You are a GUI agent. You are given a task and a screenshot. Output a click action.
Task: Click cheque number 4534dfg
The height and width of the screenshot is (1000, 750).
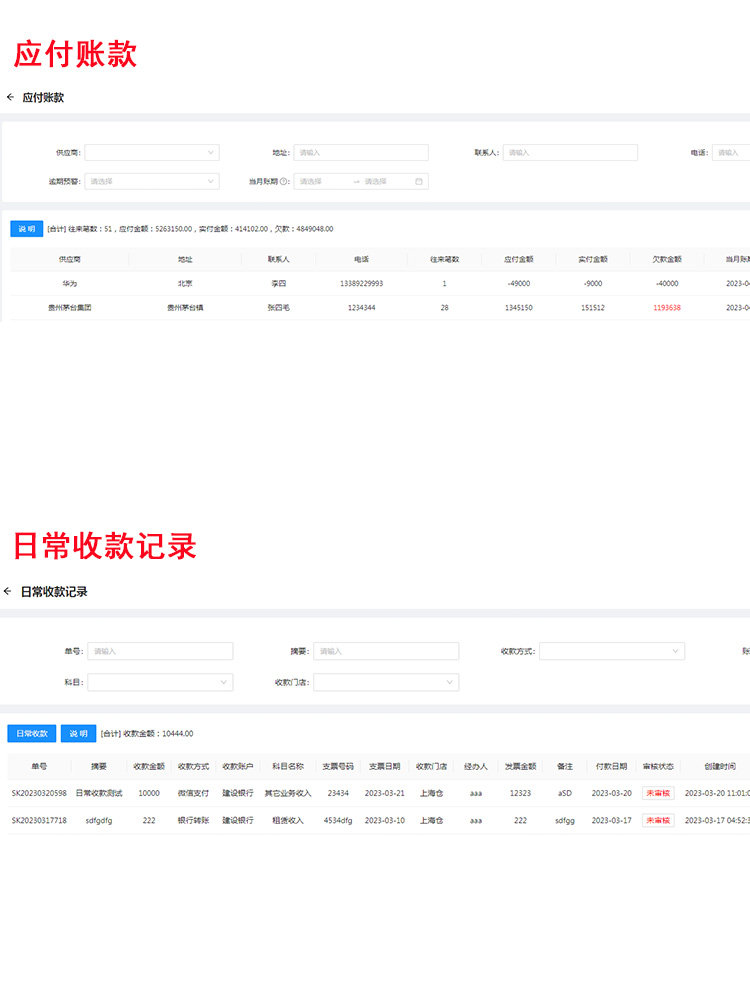click(338, 820)
